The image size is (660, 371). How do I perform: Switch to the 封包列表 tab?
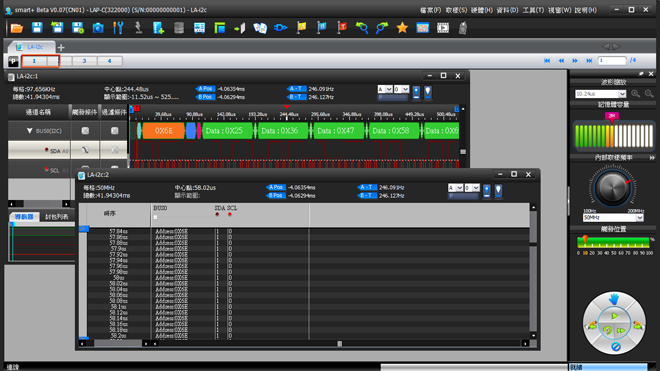click(x=56, y=217)
